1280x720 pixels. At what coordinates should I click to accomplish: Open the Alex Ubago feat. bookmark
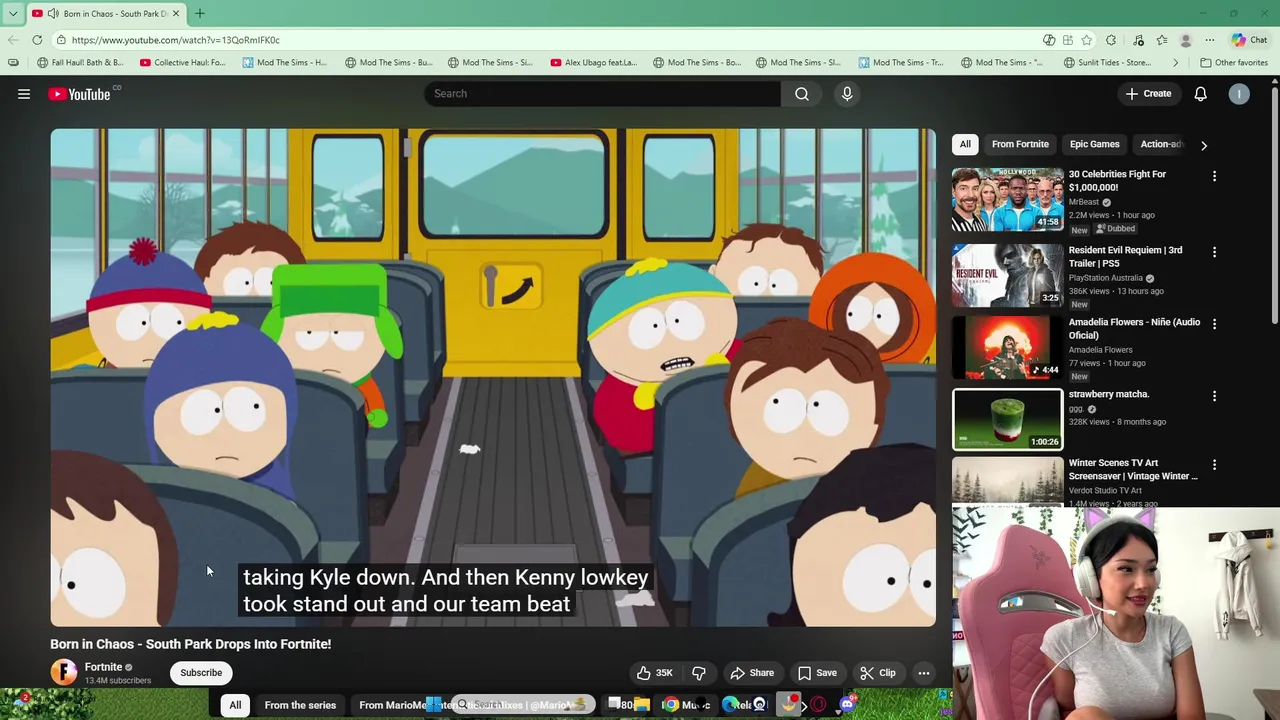pyautogui.click(x=593, y=62)
